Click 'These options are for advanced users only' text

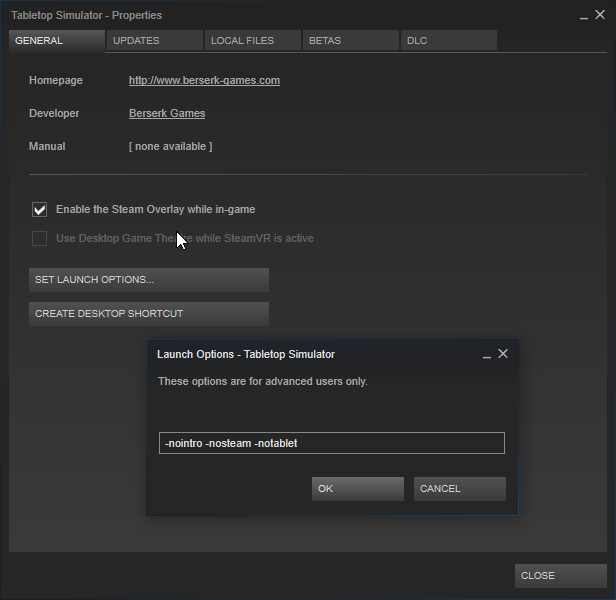pyautogui.click(x=263, y=382)
